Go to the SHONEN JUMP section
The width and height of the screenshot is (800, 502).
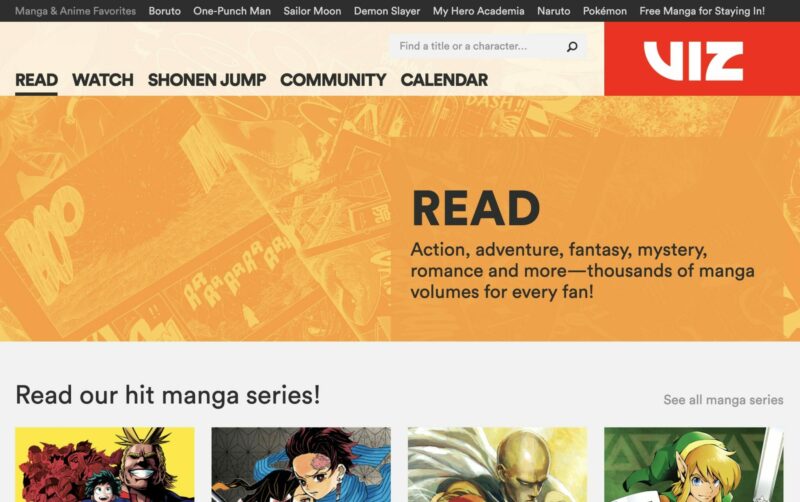click(x=207, y=80)
